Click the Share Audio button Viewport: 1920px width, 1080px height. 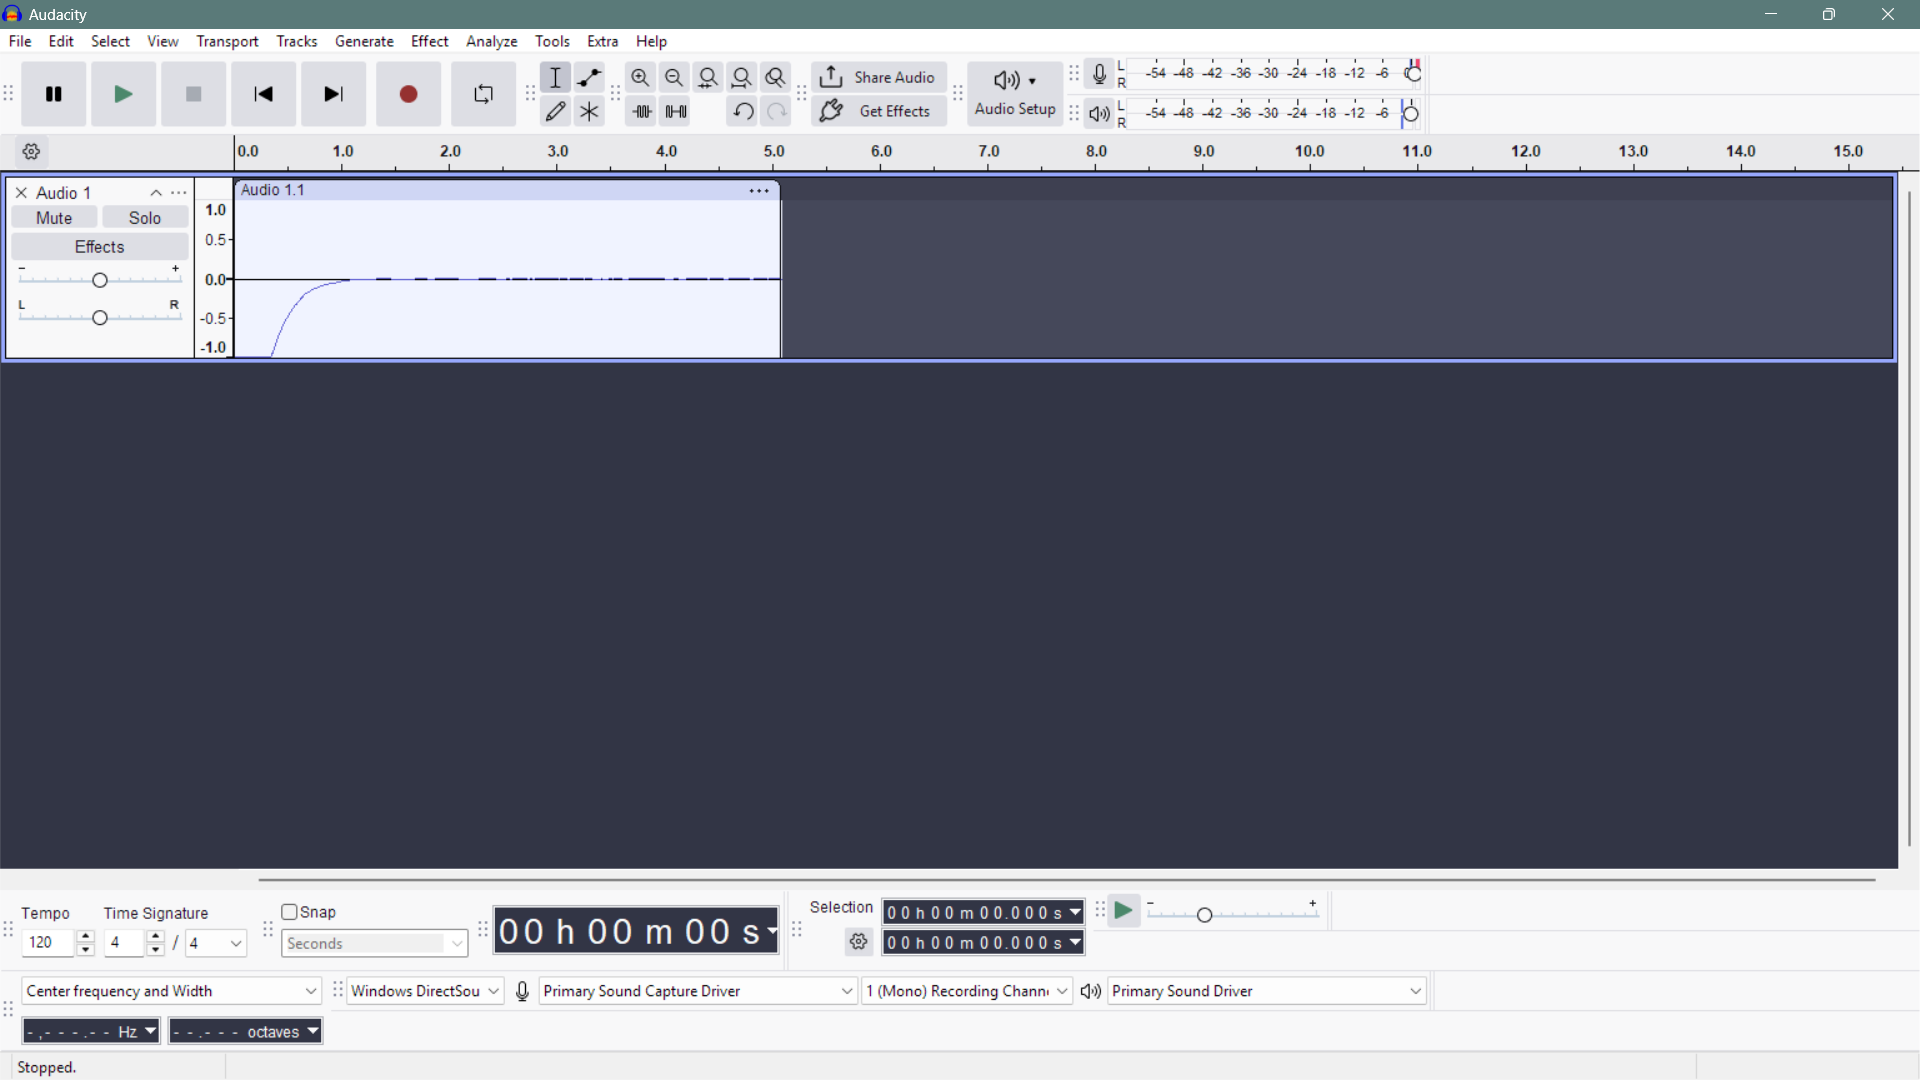(878, 77)
